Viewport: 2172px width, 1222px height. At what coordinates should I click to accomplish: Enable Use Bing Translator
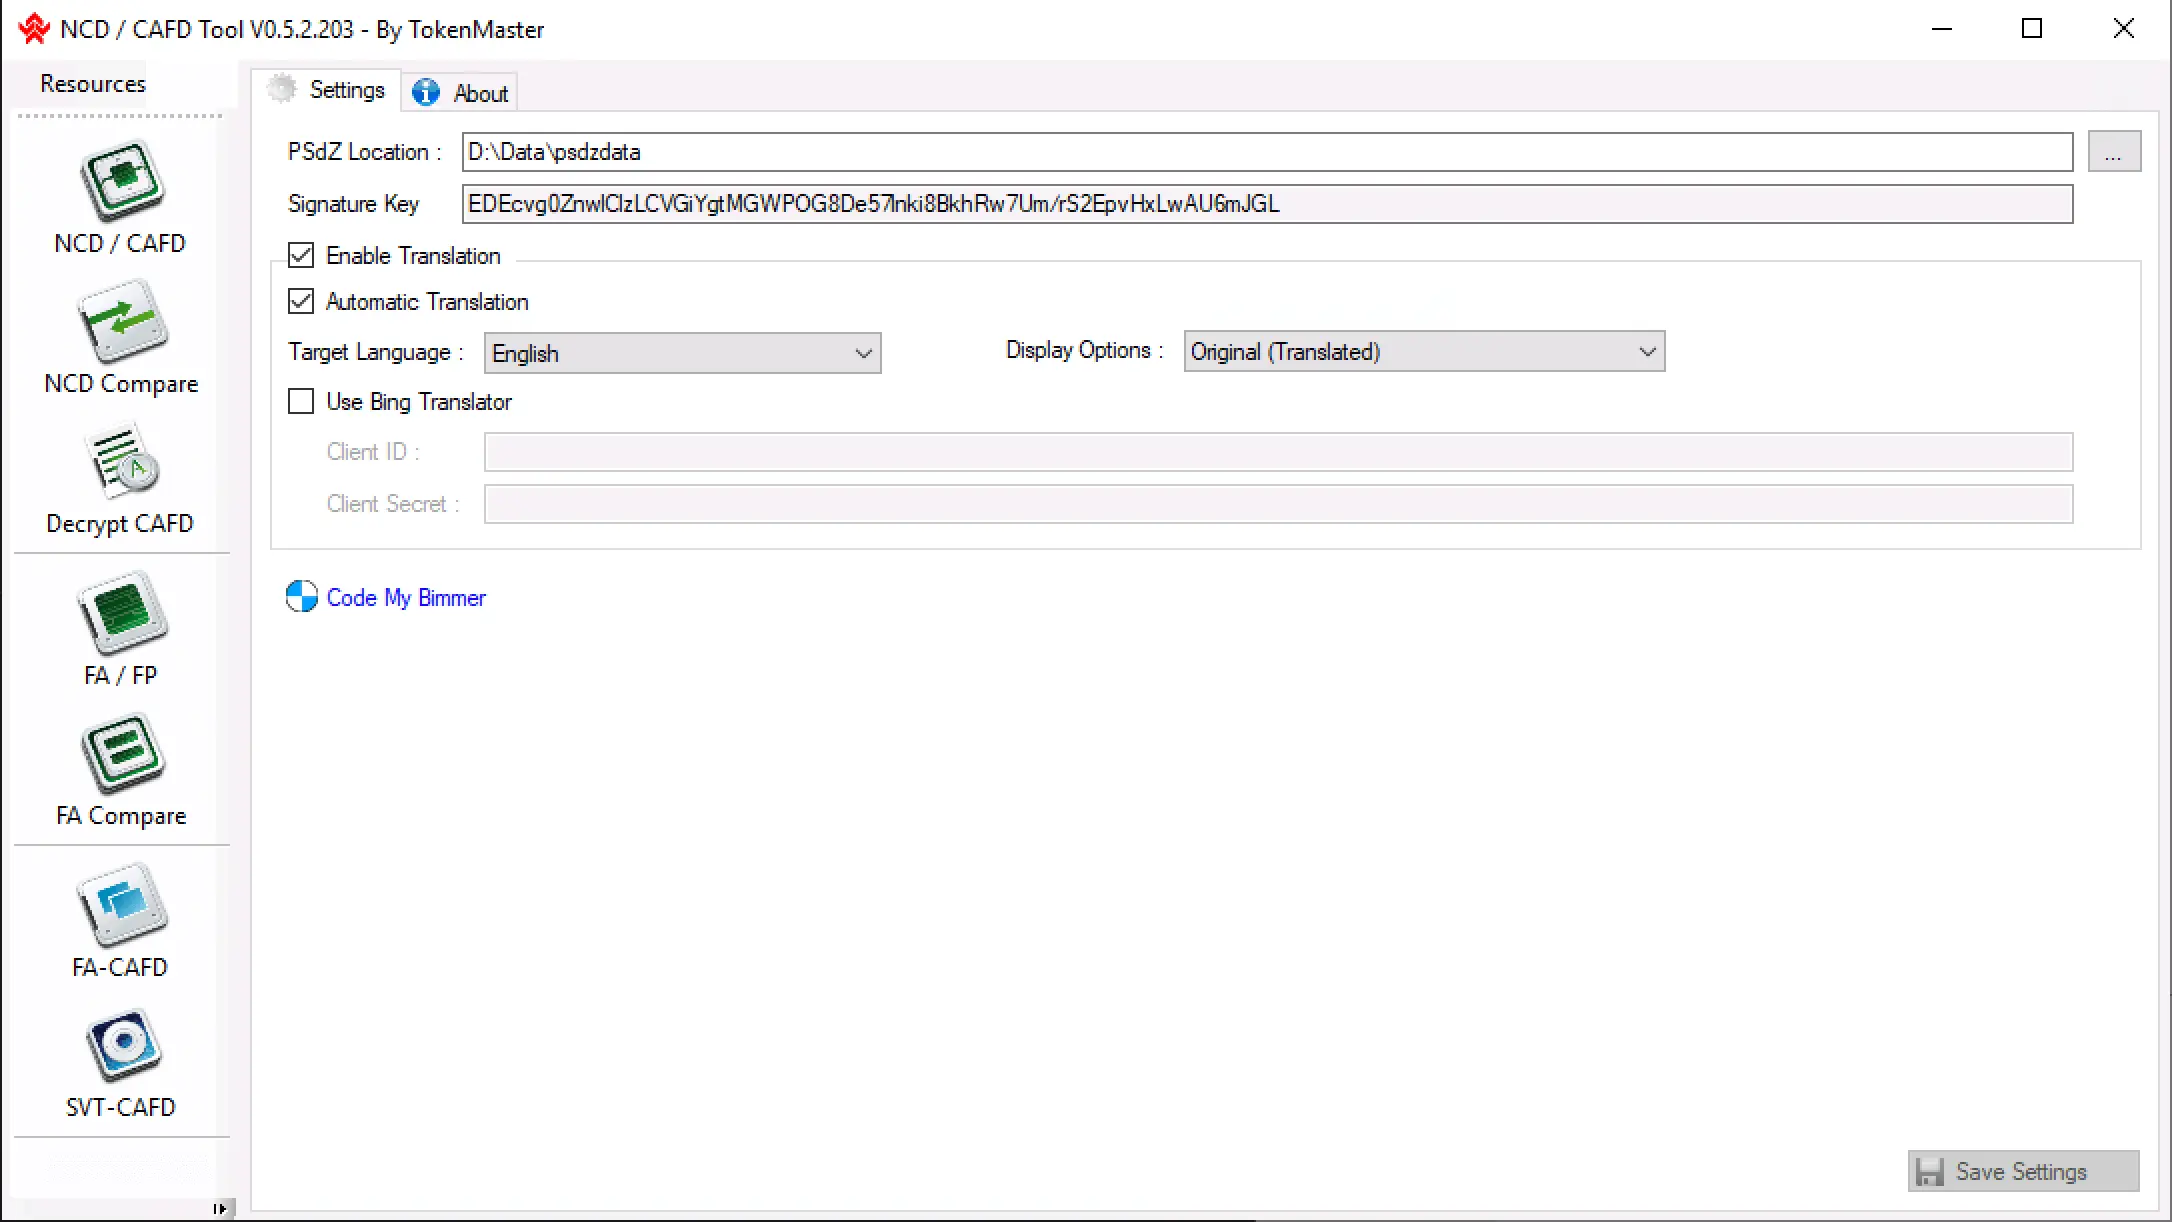[x=301, y=401]
